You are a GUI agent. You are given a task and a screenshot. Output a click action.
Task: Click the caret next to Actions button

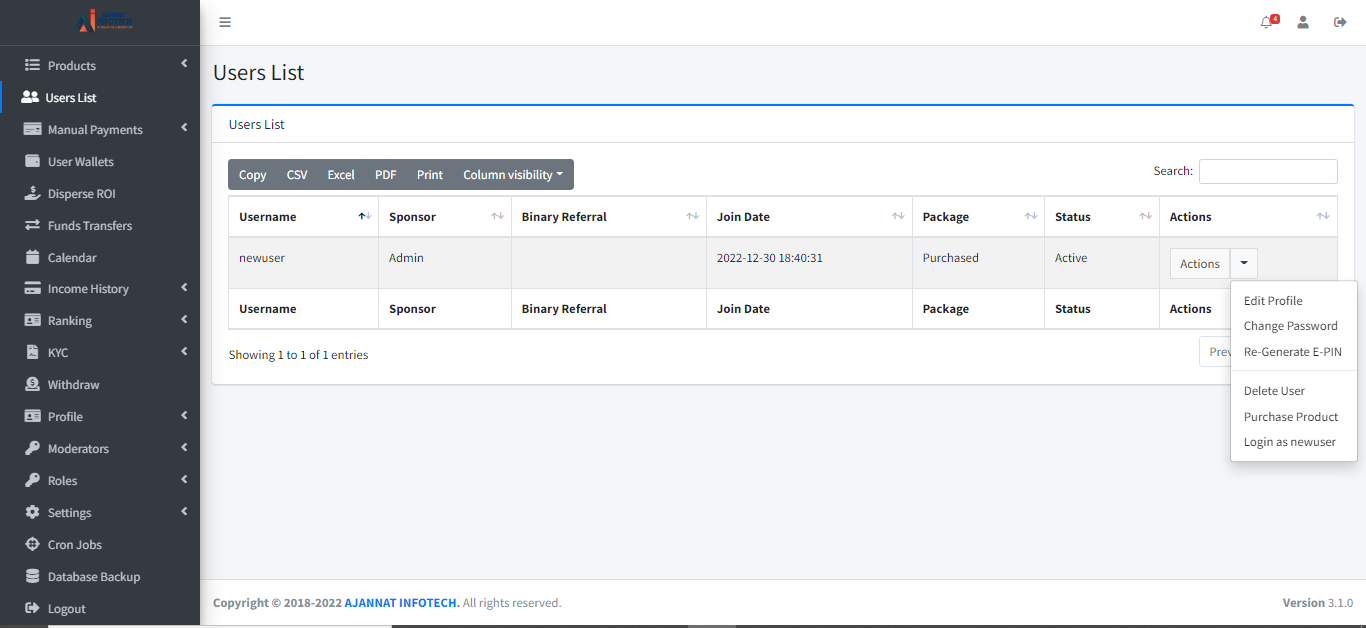coord(1243,264)
